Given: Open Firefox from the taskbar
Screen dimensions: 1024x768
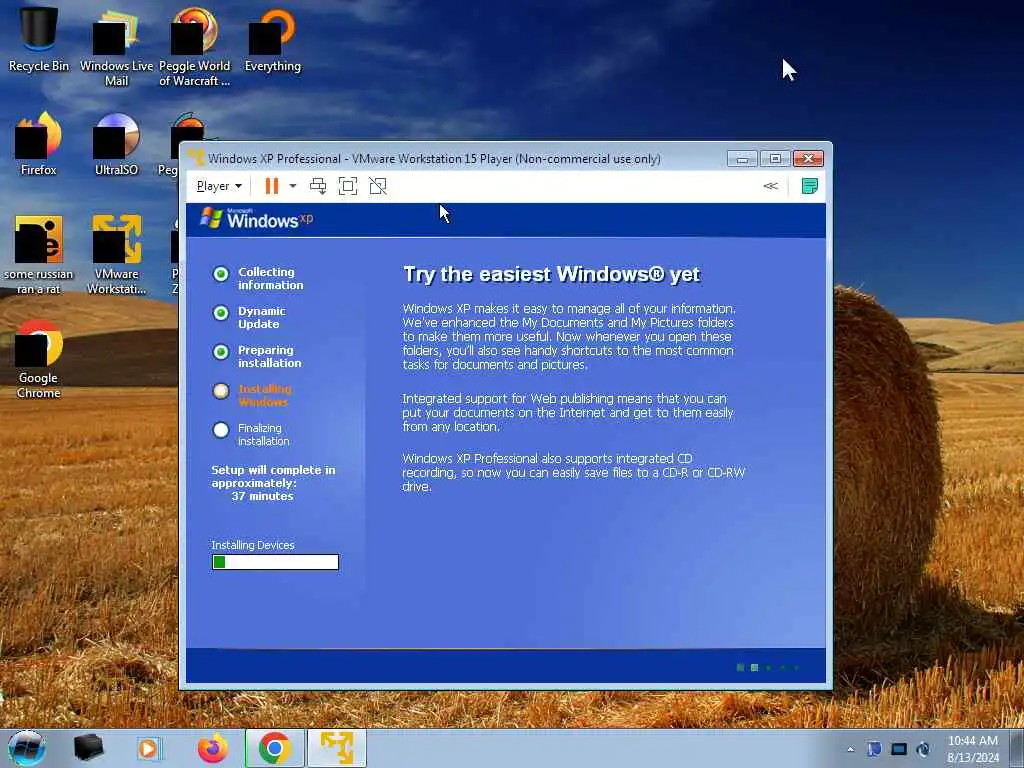Looking at the screenshot, I should tap(213, 748).
